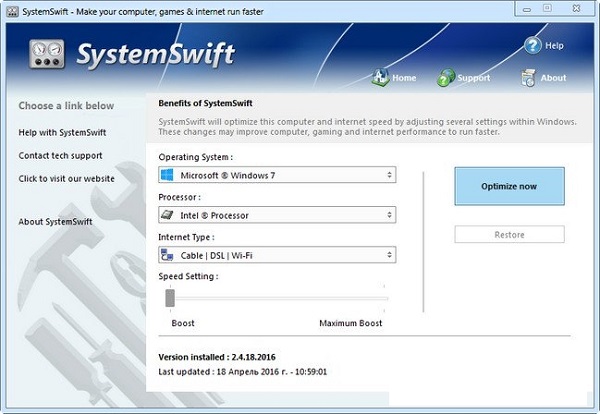Open the Help label in header
Screen dimensions: 600x414
pyautogui.click(x=554, y=46)
